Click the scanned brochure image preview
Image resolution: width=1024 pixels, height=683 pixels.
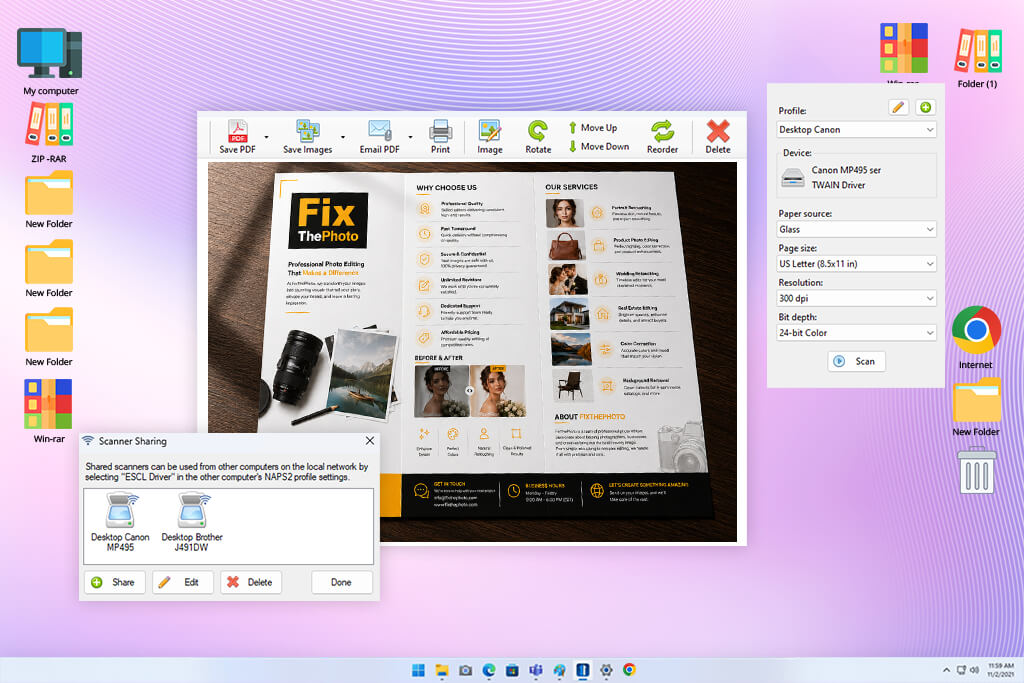472,352
